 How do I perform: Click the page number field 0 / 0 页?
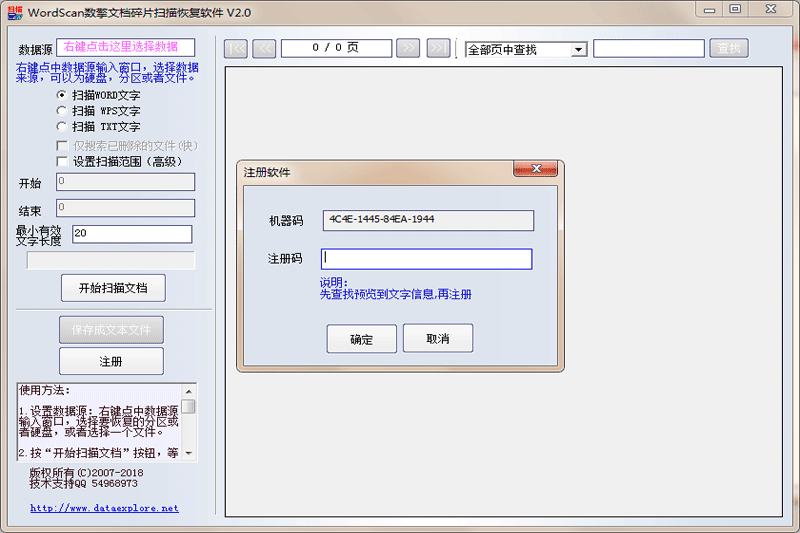[x=337, y=48]
